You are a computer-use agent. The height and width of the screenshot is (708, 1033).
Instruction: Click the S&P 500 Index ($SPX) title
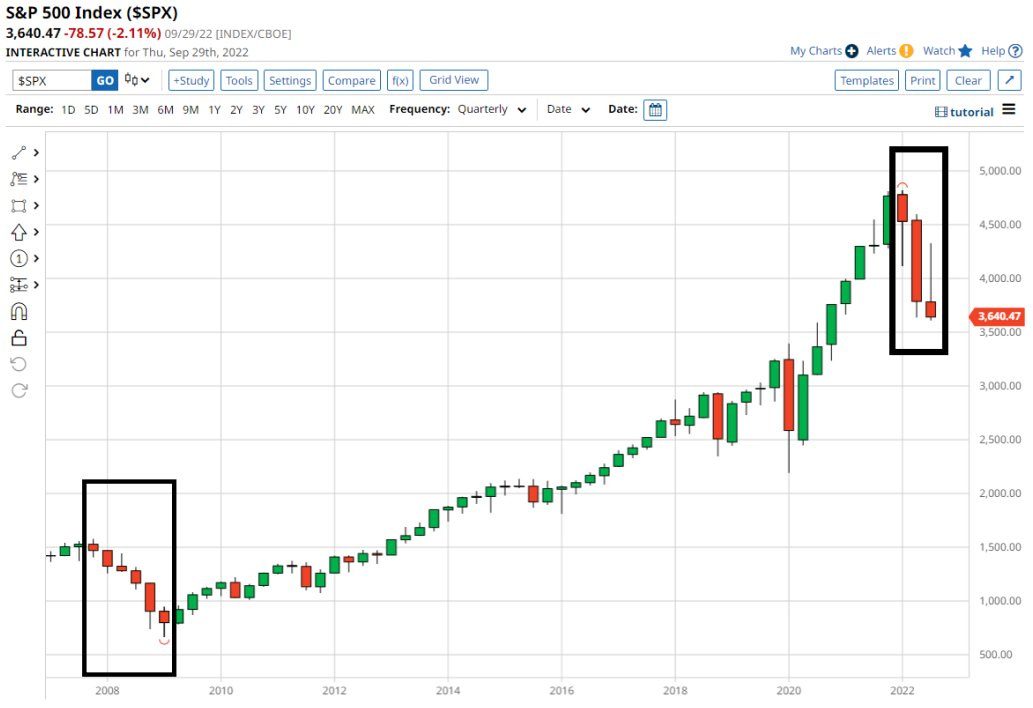tap(92, 13)
